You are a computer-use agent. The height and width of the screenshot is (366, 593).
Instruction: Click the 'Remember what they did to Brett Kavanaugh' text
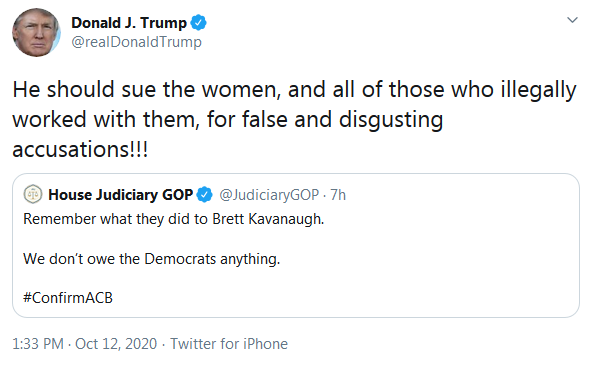click(x=174, y=219)
